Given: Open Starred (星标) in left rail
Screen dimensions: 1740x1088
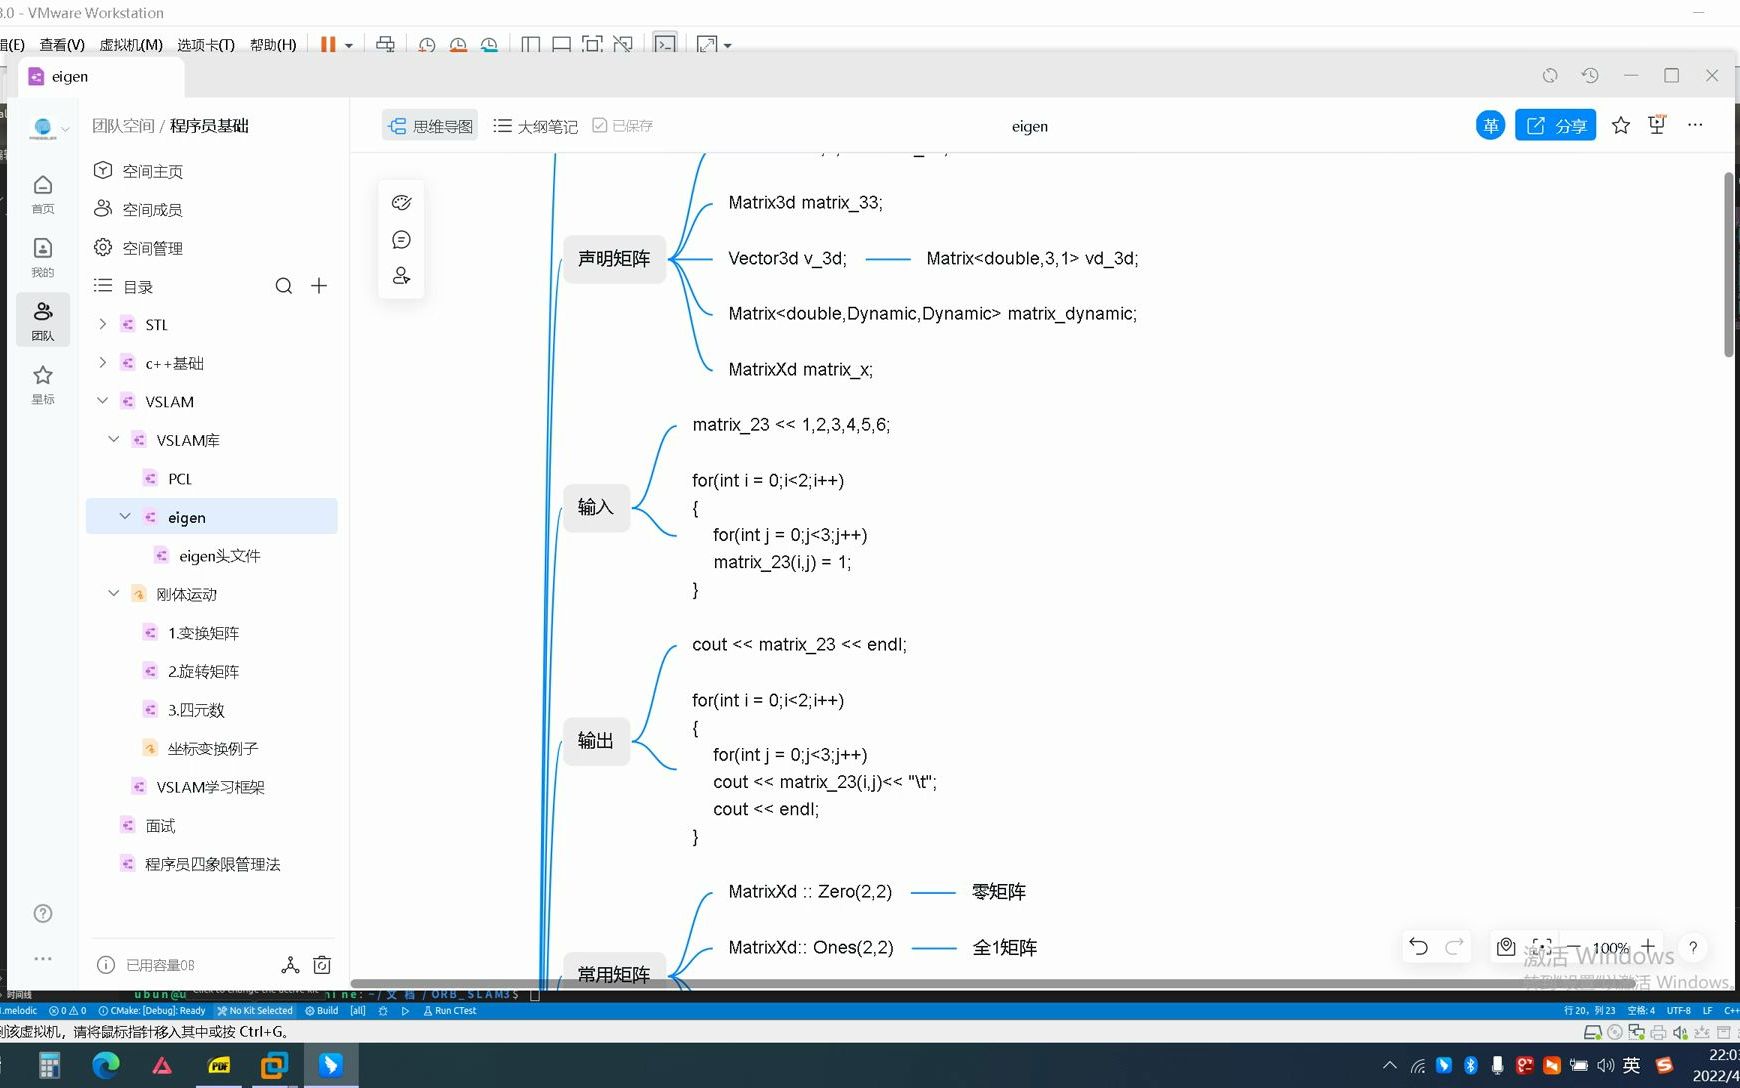Looking at the screenshot, I should pyautogui.click(x=43, y=384).
